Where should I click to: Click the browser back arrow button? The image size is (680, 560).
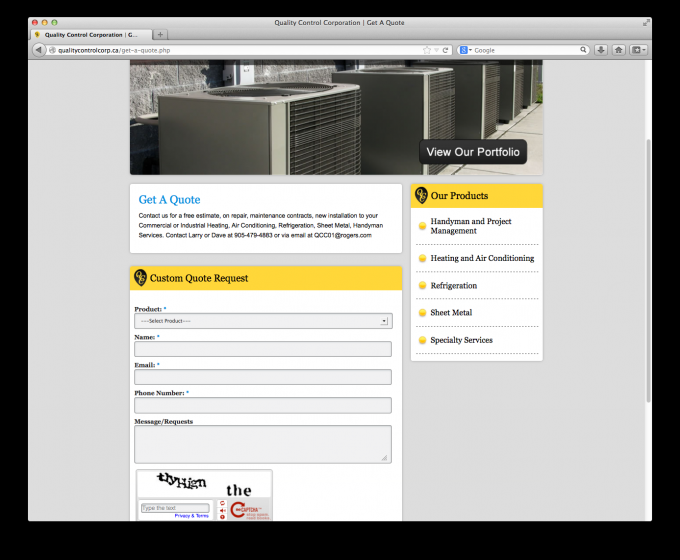click(x=39, y=50)
